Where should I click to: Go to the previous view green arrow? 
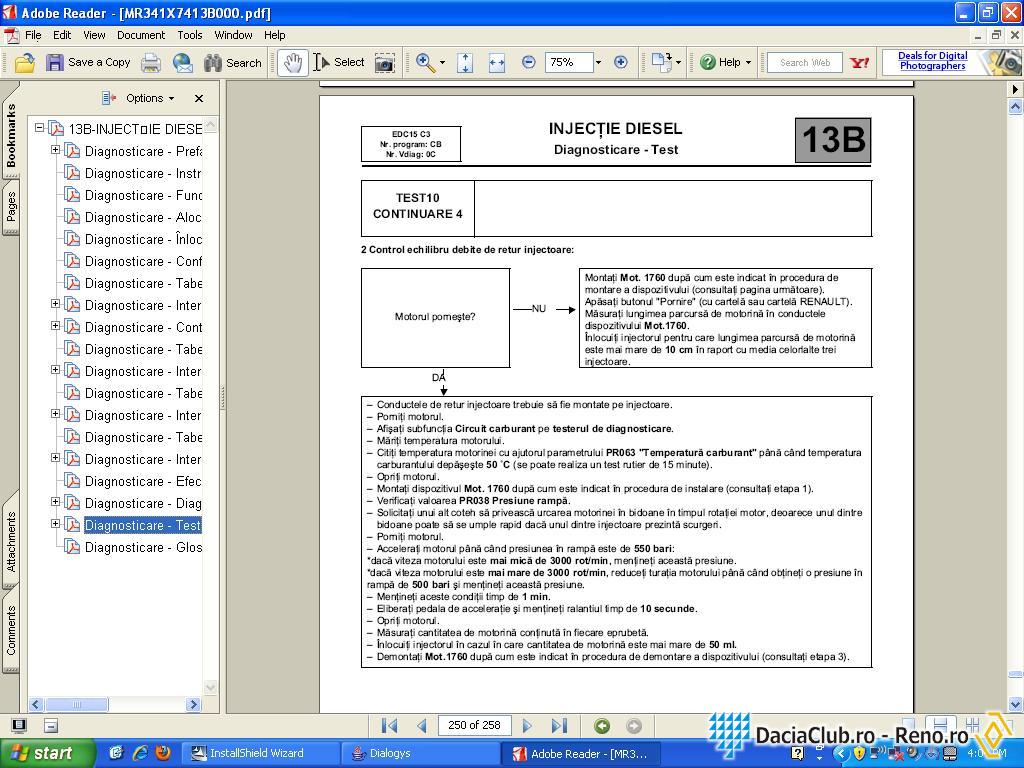(x=602, y=726)
